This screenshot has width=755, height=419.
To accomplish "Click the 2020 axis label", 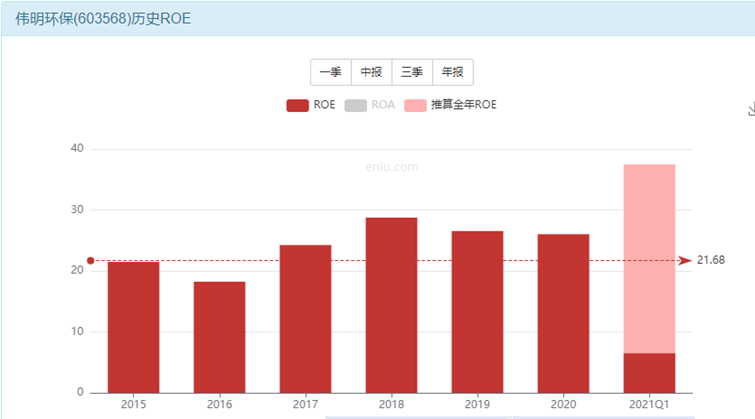I will (x=563, y=404).
